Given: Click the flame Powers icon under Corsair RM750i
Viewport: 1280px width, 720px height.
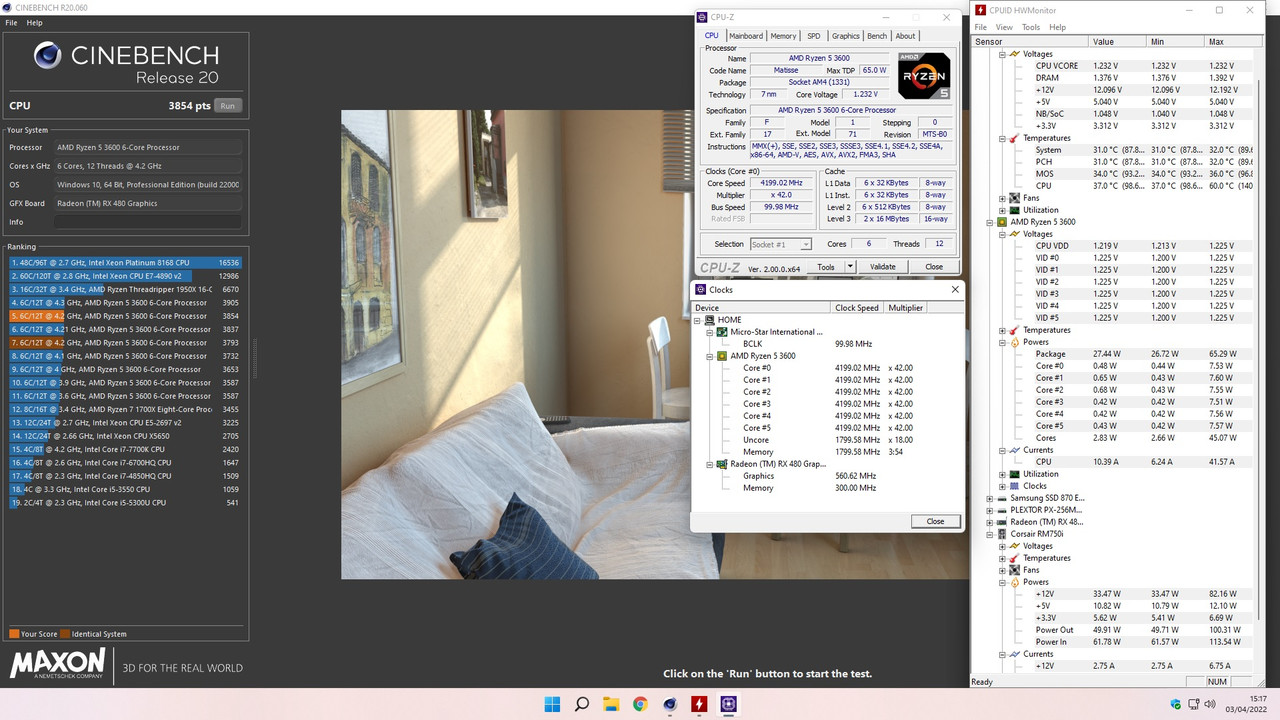Looking at the screenshot, I should [1015, 582].
